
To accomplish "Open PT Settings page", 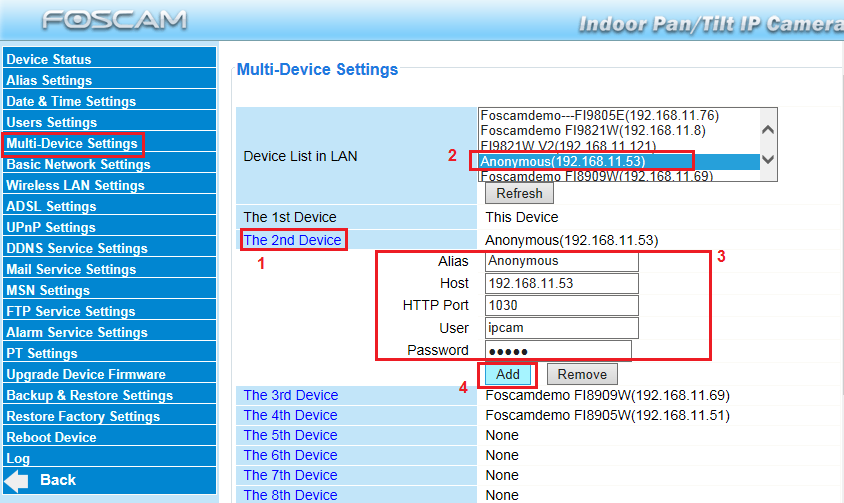I will [109, 353].
